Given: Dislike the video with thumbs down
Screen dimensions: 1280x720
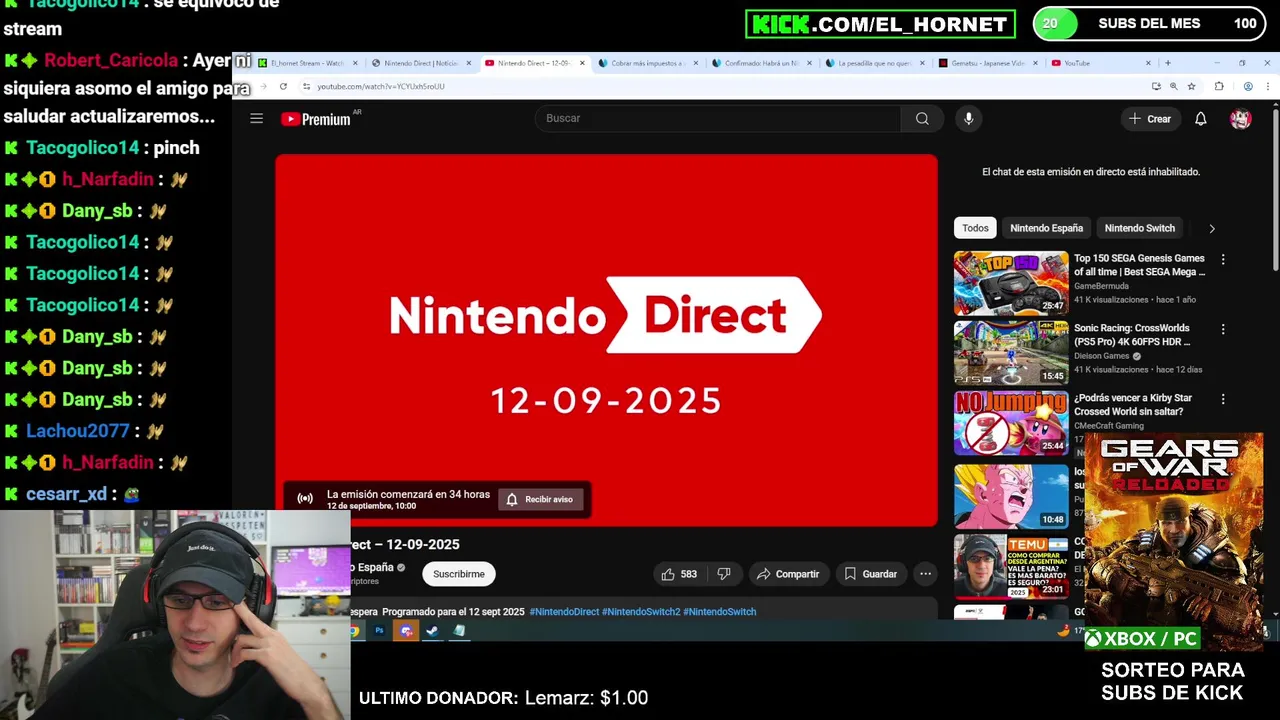Looking at the screenshot, I should coord(724,574).
